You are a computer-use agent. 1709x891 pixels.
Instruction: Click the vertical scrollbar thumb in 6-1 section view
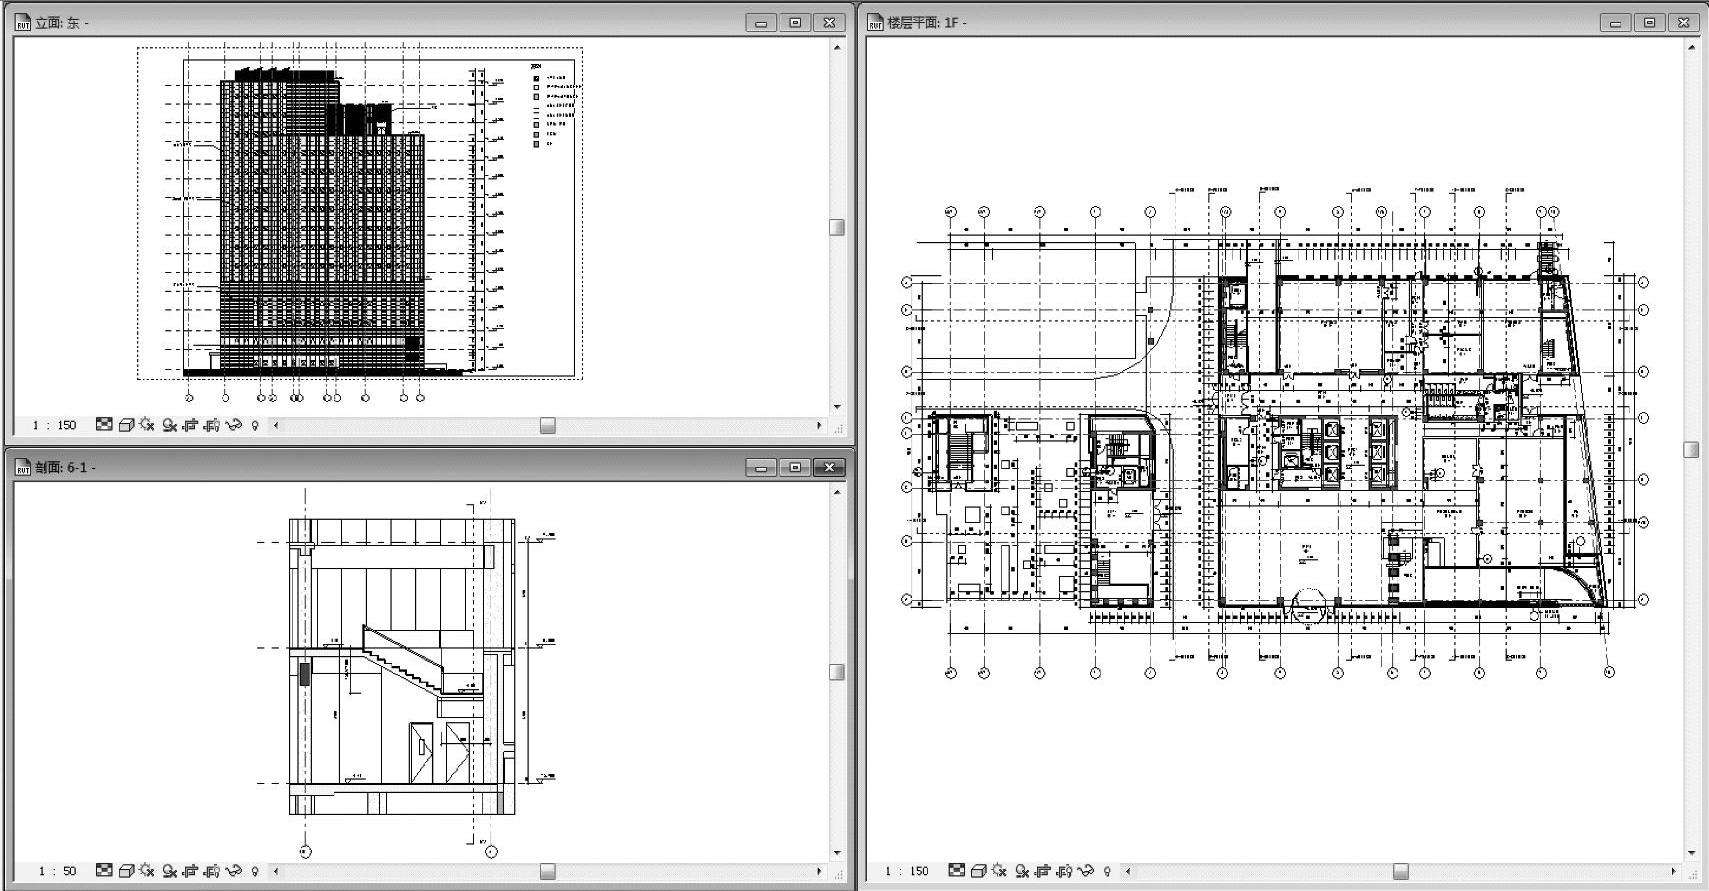[838, 672]
